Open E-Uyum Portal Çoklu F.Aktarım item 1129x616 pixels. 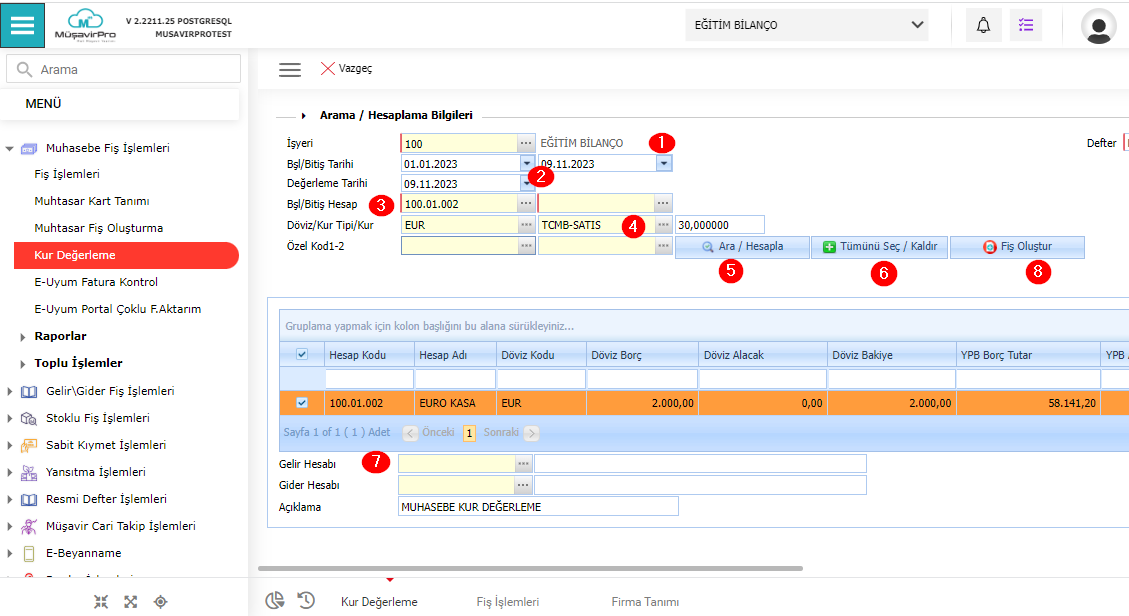pos(117,309)
